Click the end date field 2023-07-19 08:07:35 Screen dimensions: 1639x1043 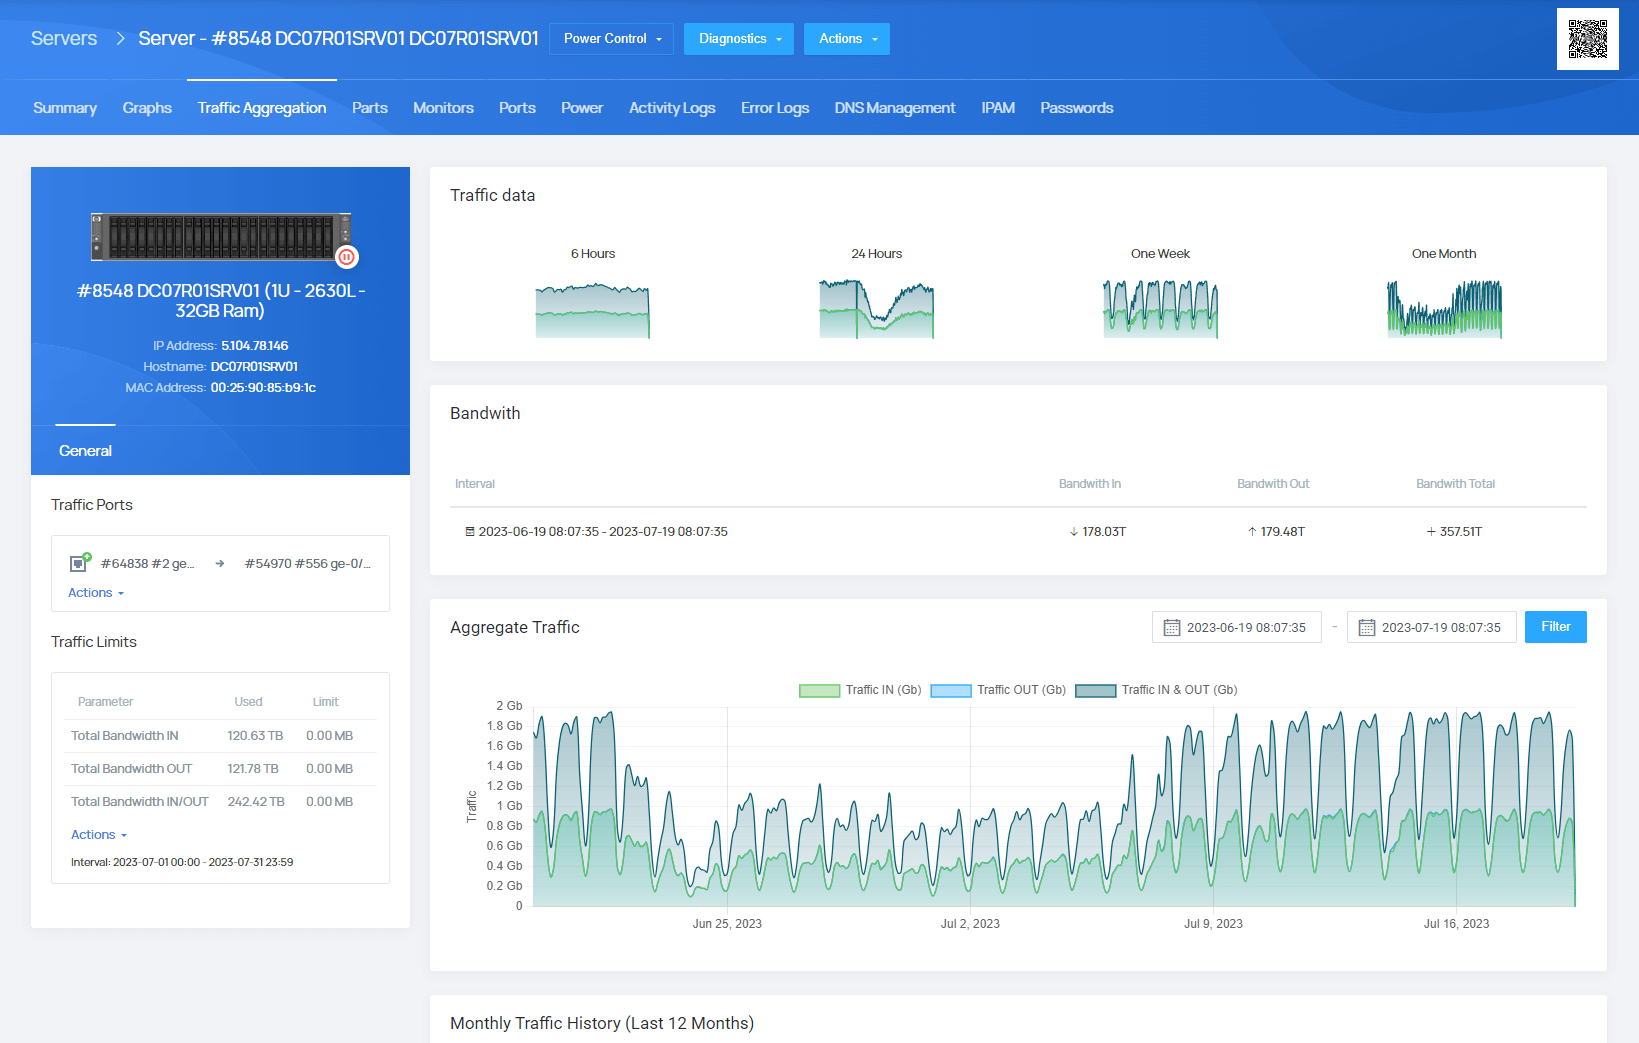[1432, 627]
